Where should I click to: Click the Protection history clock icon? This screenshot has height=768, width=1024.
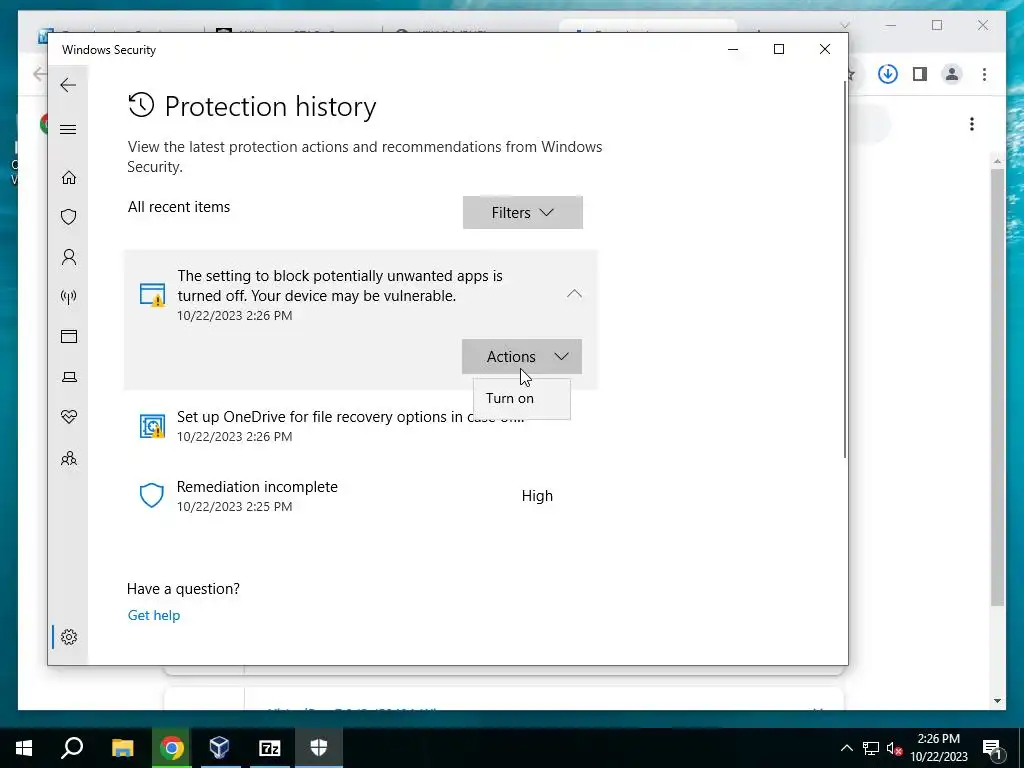tap(141, 105)
